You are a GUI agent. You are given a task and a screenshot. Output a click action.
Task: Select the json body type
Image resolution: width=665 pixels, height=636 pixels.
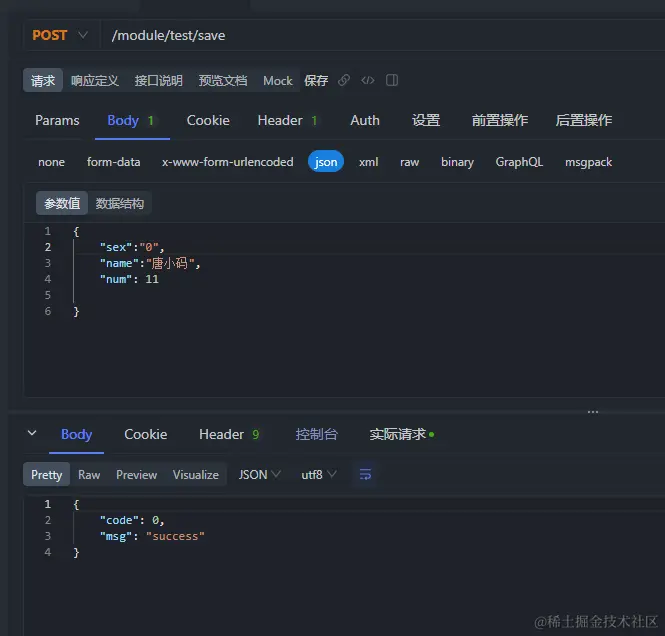click(x=326, y=162)
